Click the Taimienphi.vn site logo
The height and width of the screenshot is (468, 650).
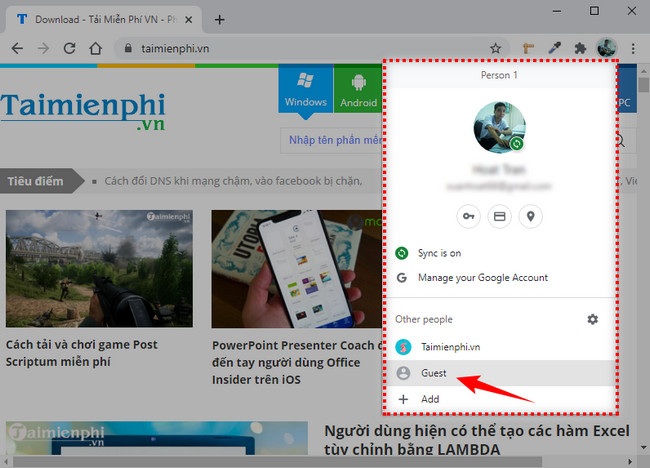pos(82,111)
